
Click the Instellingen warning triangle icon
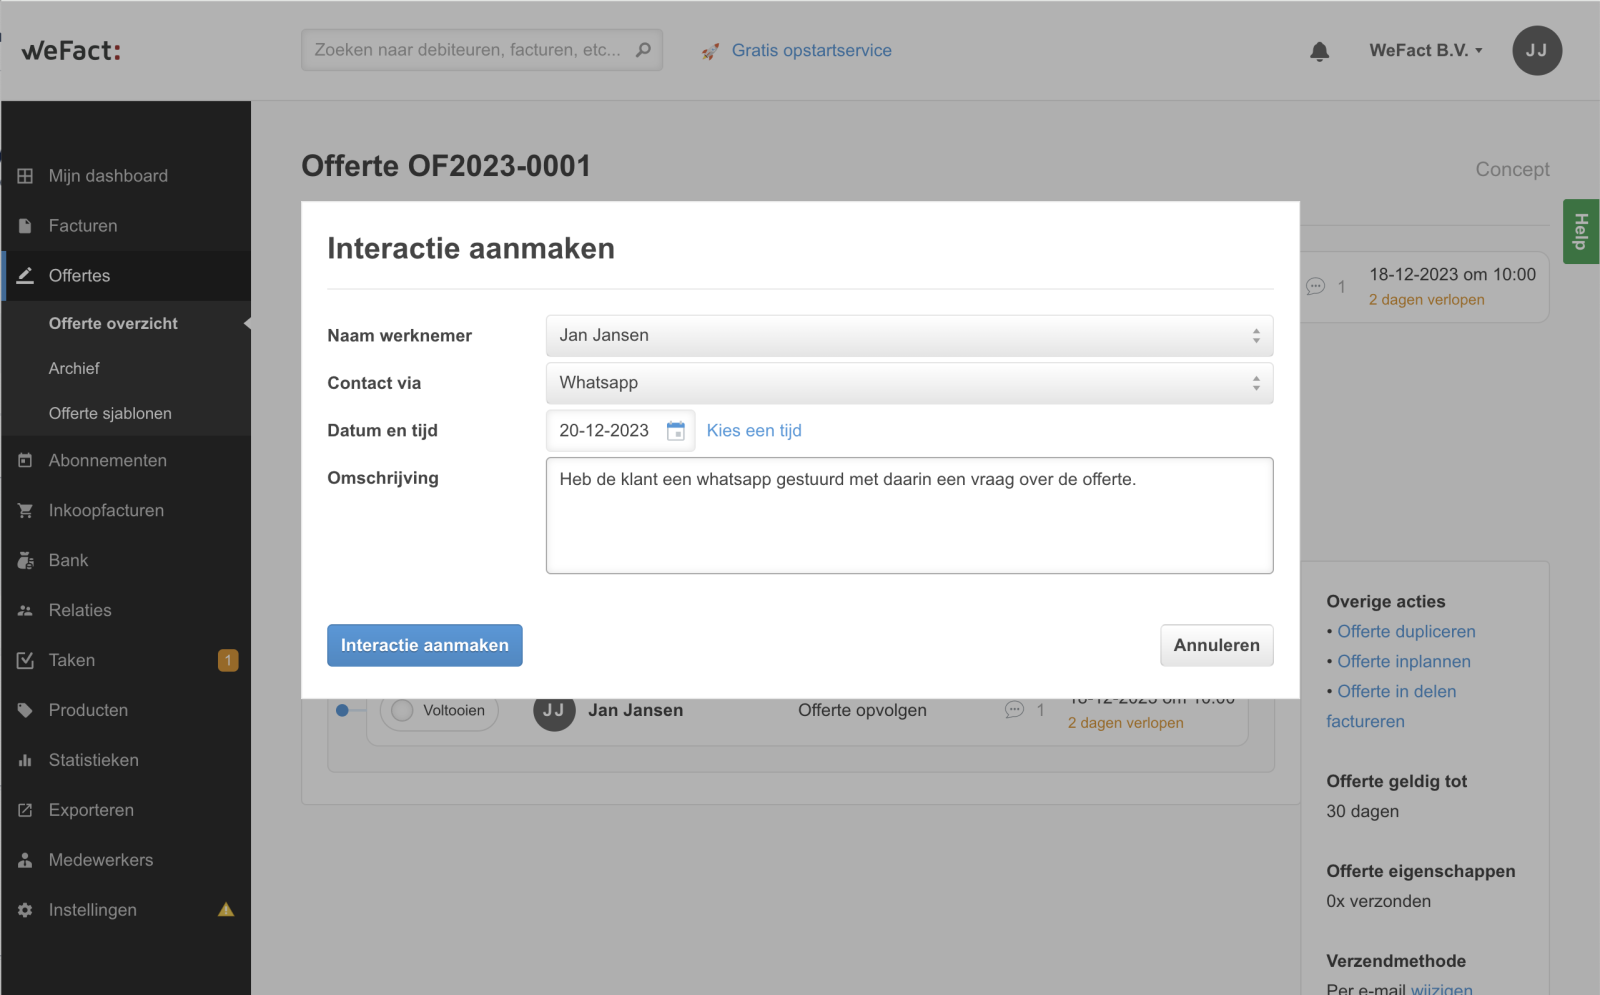(226, 910)
